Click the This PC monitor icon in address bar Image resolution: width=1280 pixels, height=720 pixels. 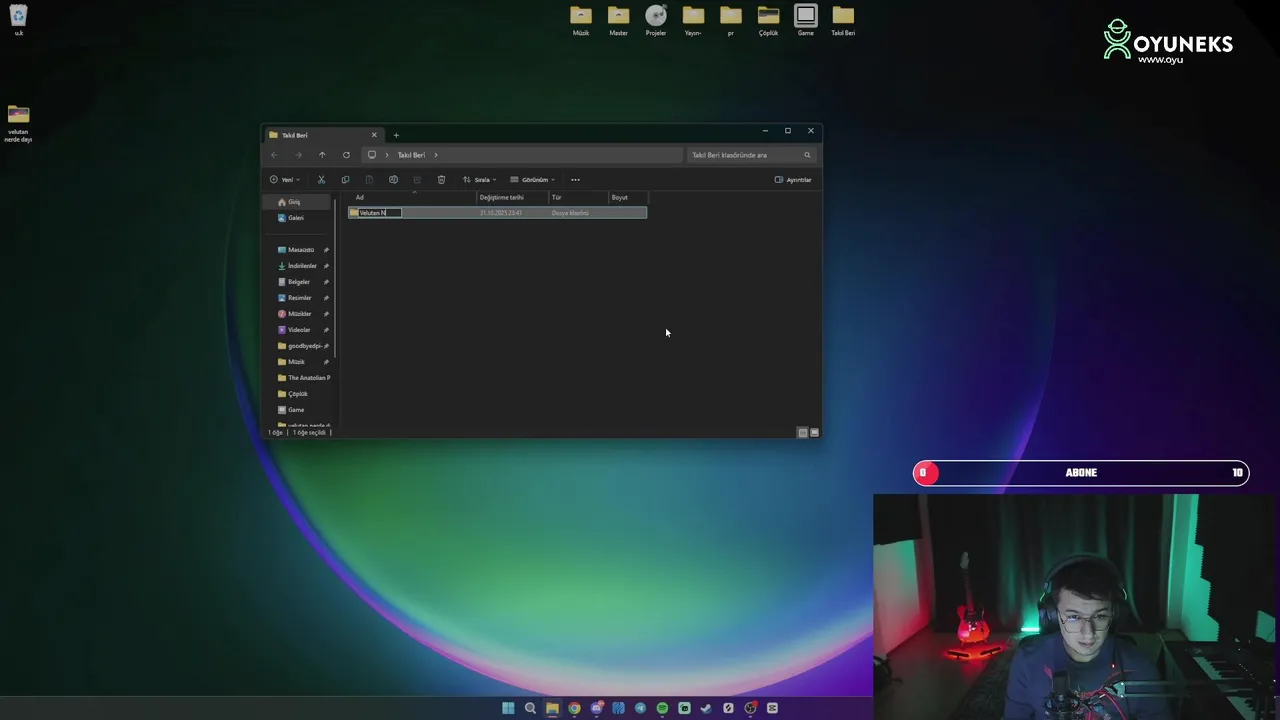click(372, 155)
